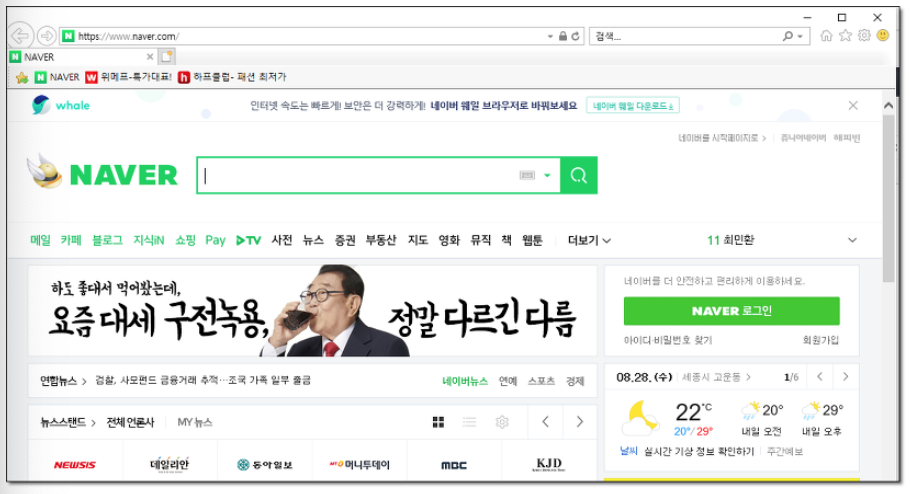Go to previous 뉴스스탠드 page arrow
The height and width of the screenshot is (494, 910).
click(546, 422)
